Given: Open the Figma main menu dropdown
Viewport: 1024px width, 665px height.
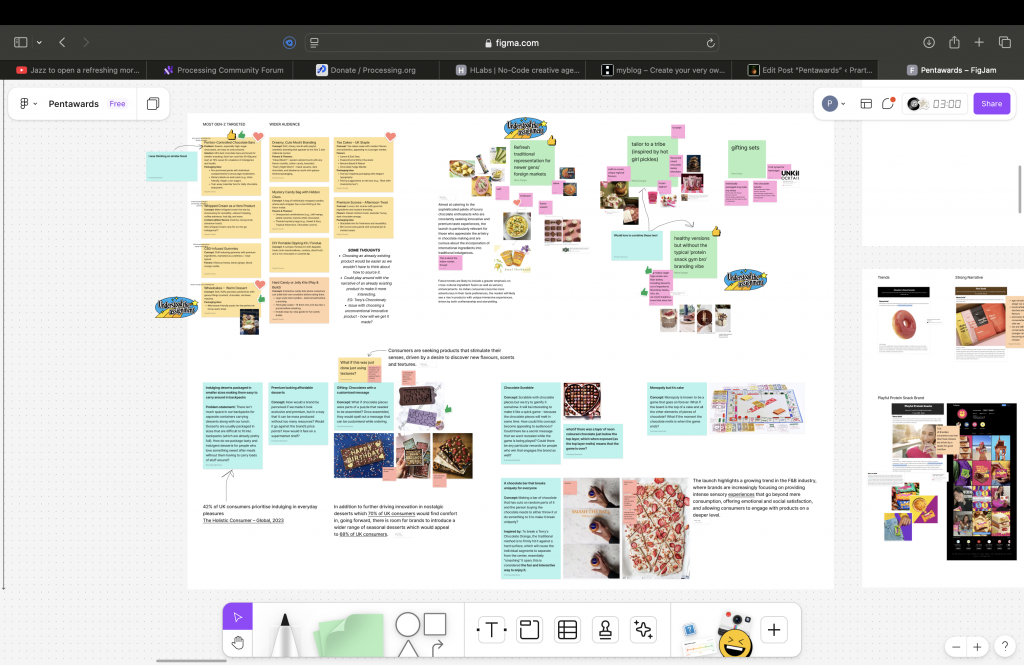Looking at the screenshot, I should click(x=28, y=104).
